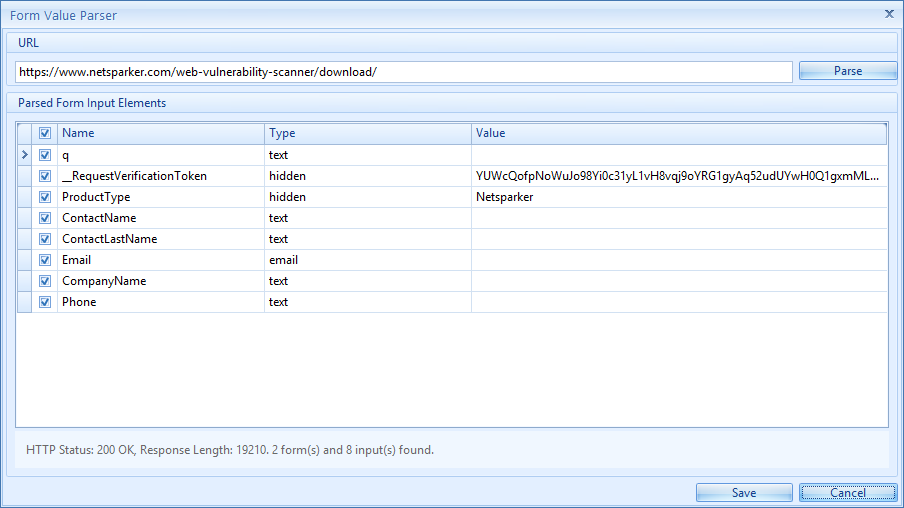
Task: Click the Value column header
Action: coord(678,133)
